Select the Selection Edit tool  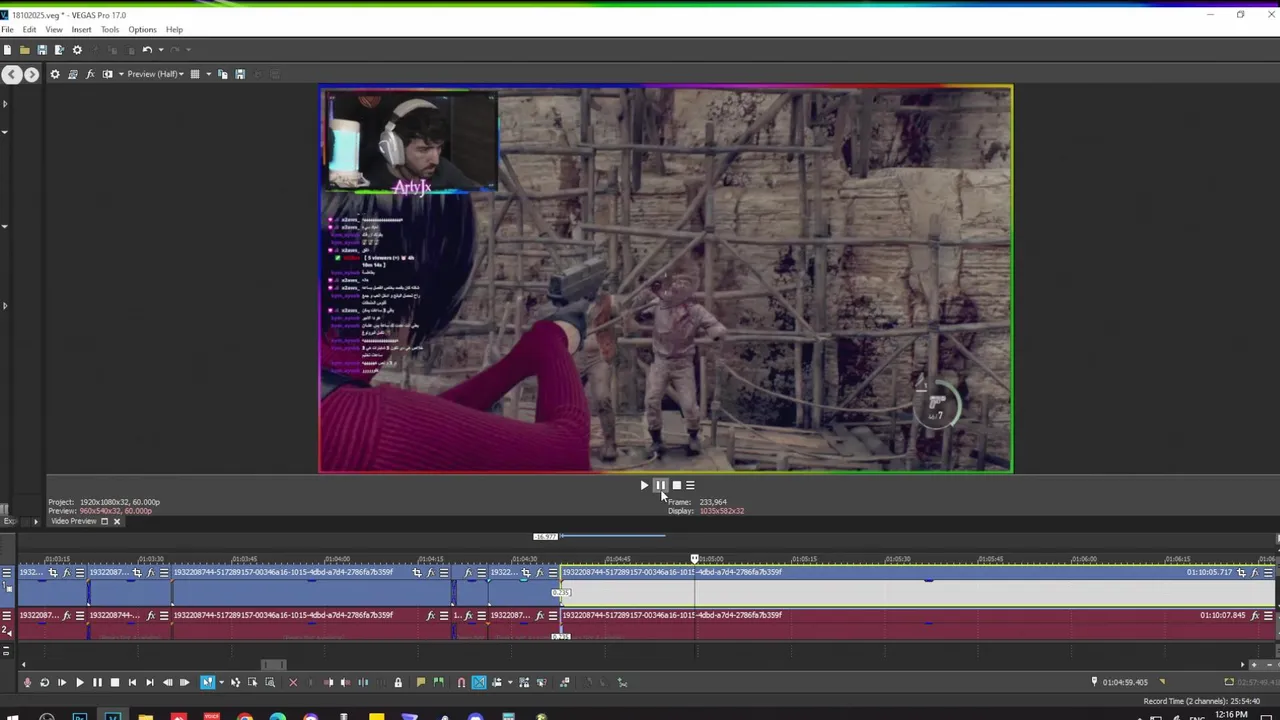252,682
